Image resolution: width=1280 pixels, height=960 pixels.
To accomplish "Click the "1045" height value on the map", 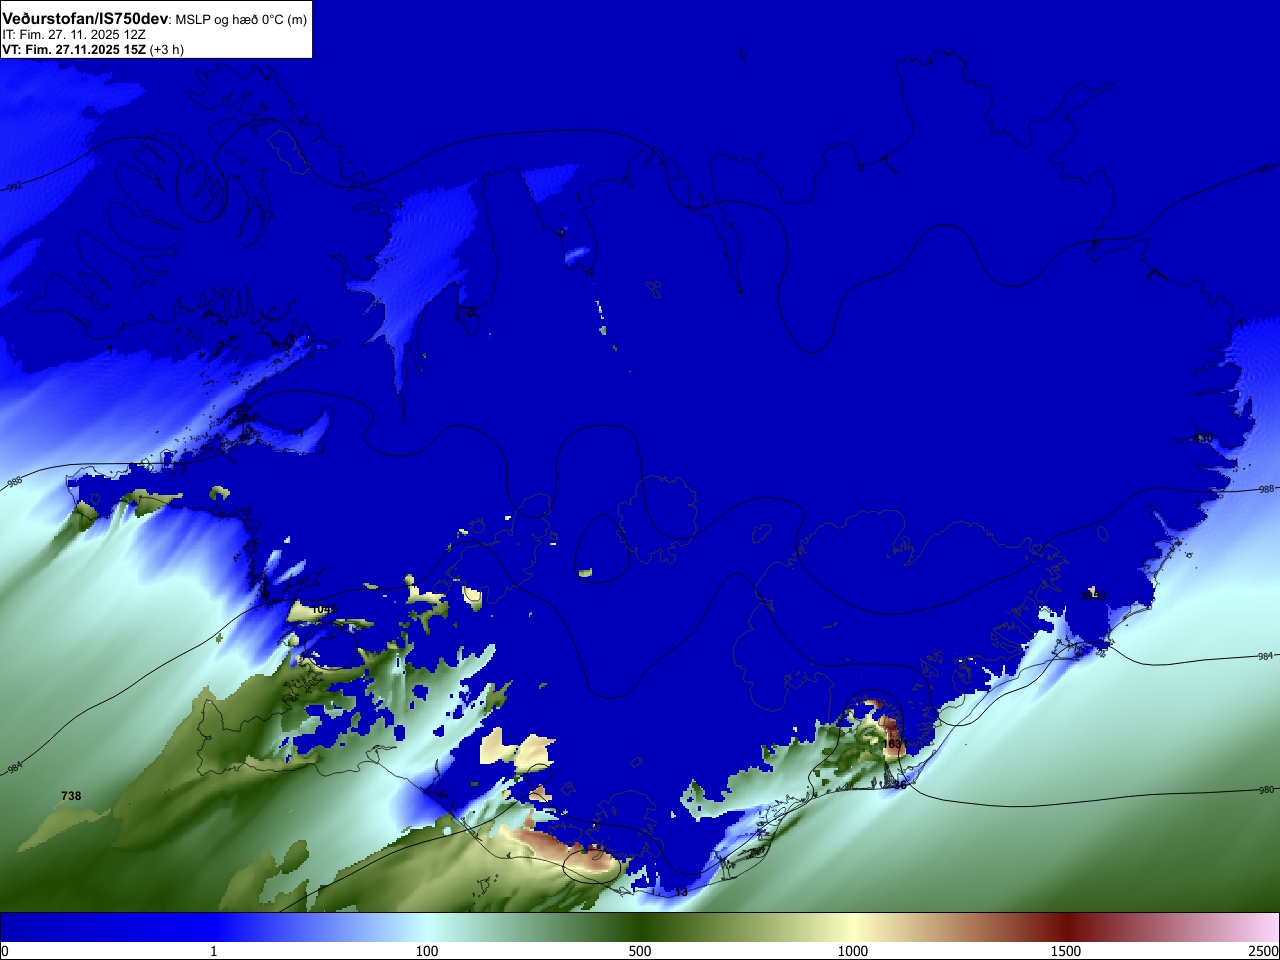I will 322,609.
